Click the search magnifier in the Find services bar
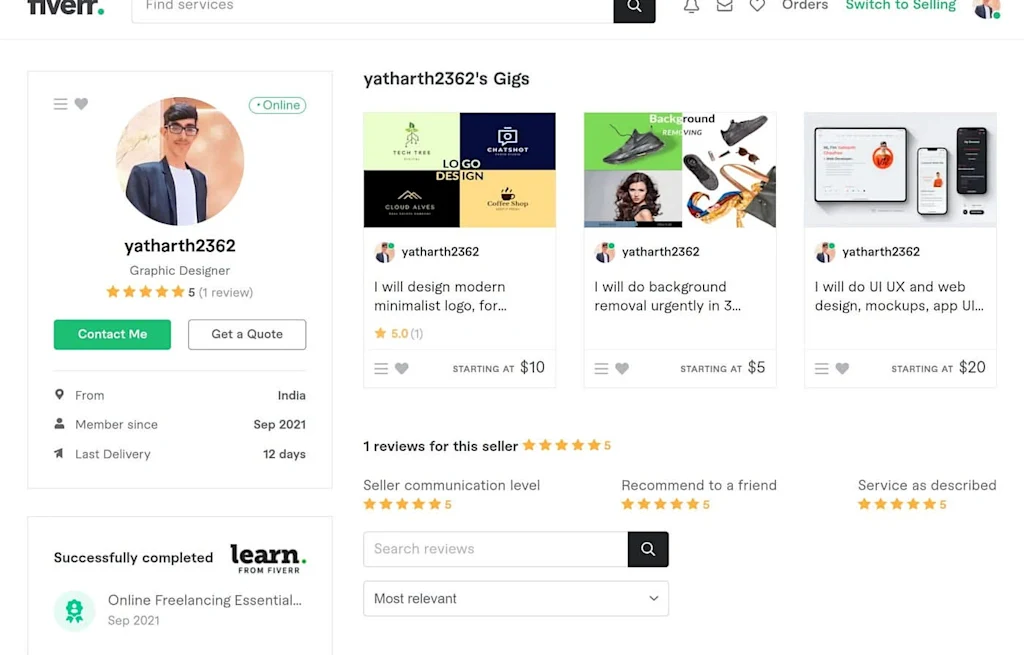This screenshot has height=655, width=1024. click(x=634, y=6)
